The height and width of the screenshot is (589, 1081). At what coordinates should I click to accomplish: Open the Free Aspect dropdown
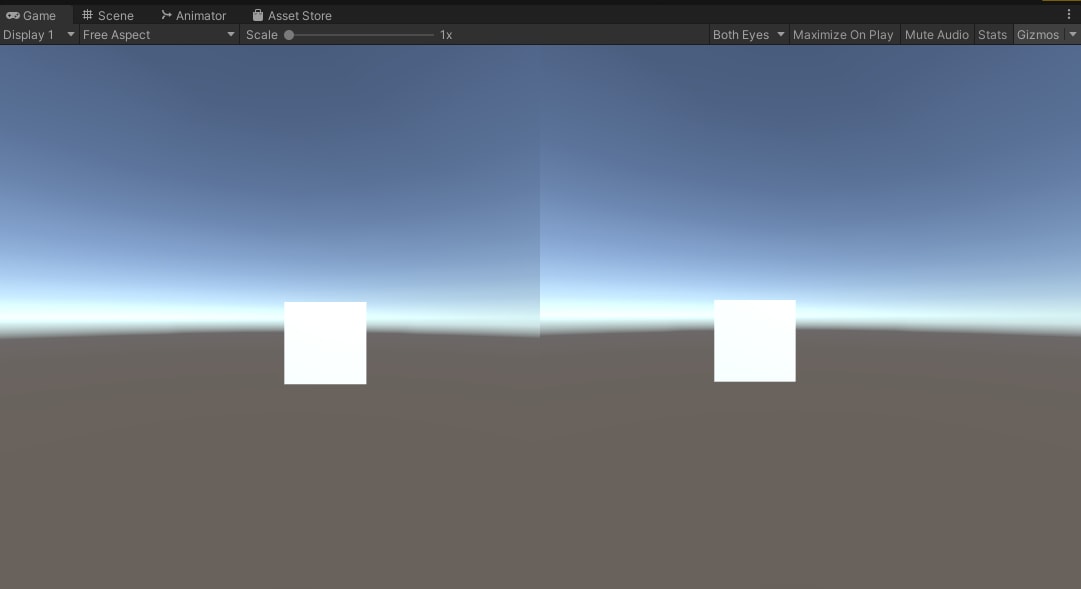click(x=159, y=34)
